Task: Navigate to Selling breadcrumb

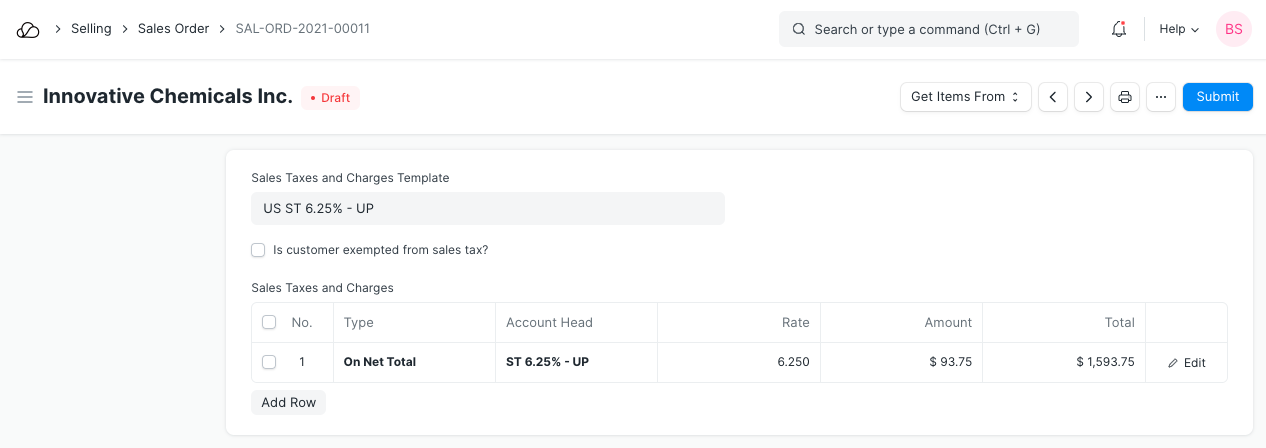Action: [91, 29]
